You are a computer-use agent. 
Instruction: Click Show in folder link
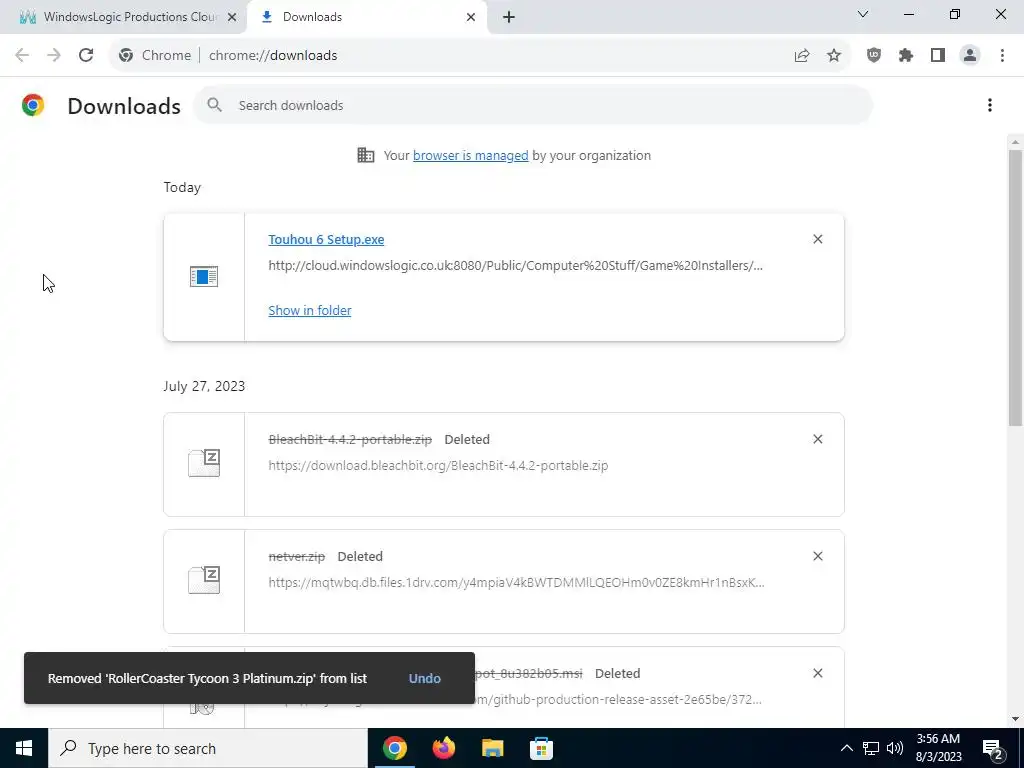point(310,310)
